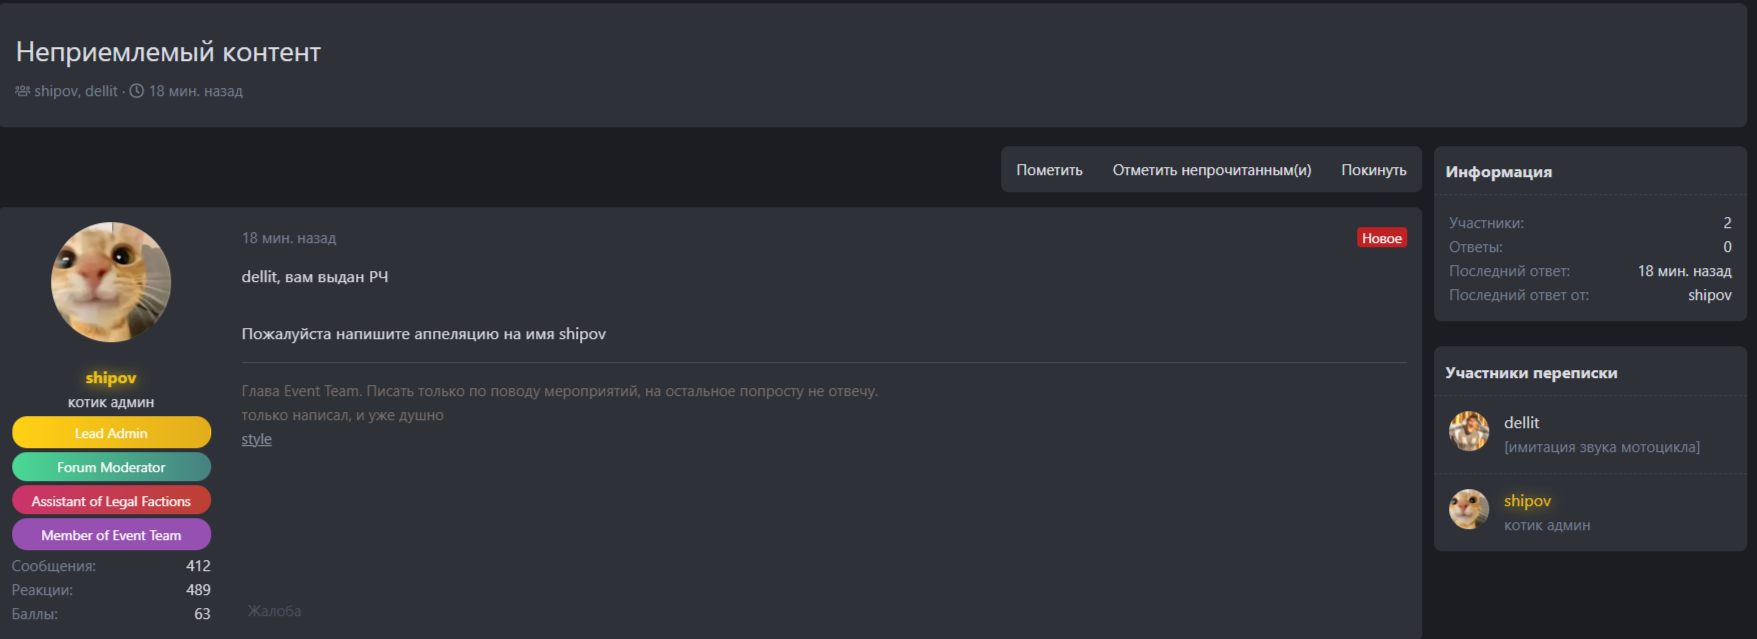
Task: Leave the conversation via Покинуть
Action: [1373, 170]
